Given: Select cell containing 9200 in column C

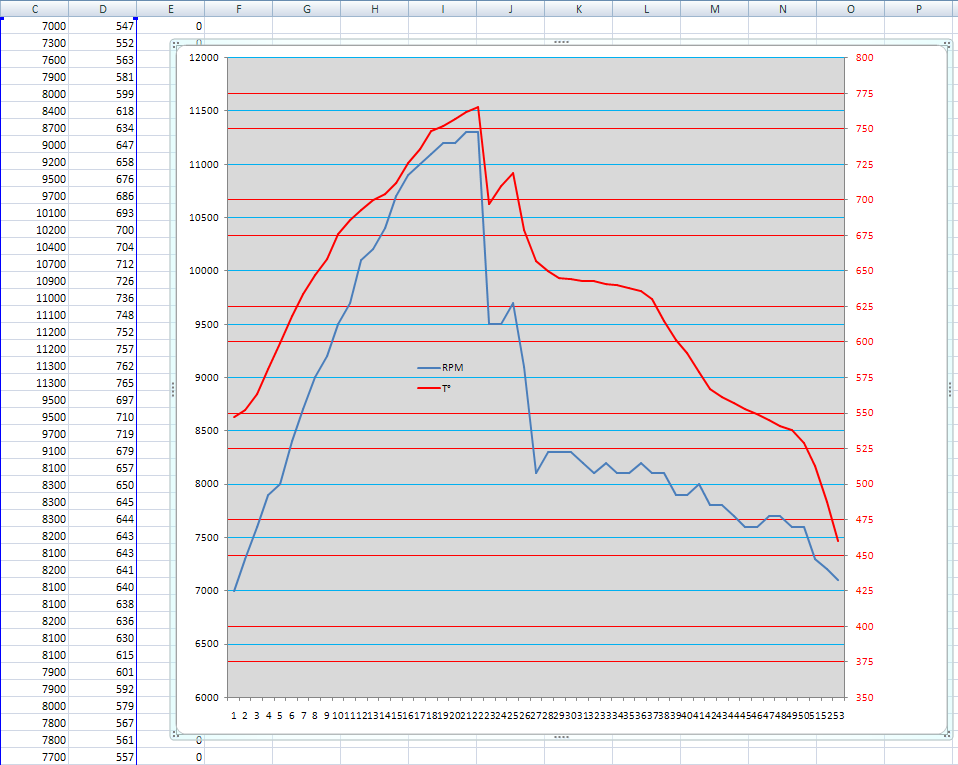Looking at the screenshot, I should 34,162.
